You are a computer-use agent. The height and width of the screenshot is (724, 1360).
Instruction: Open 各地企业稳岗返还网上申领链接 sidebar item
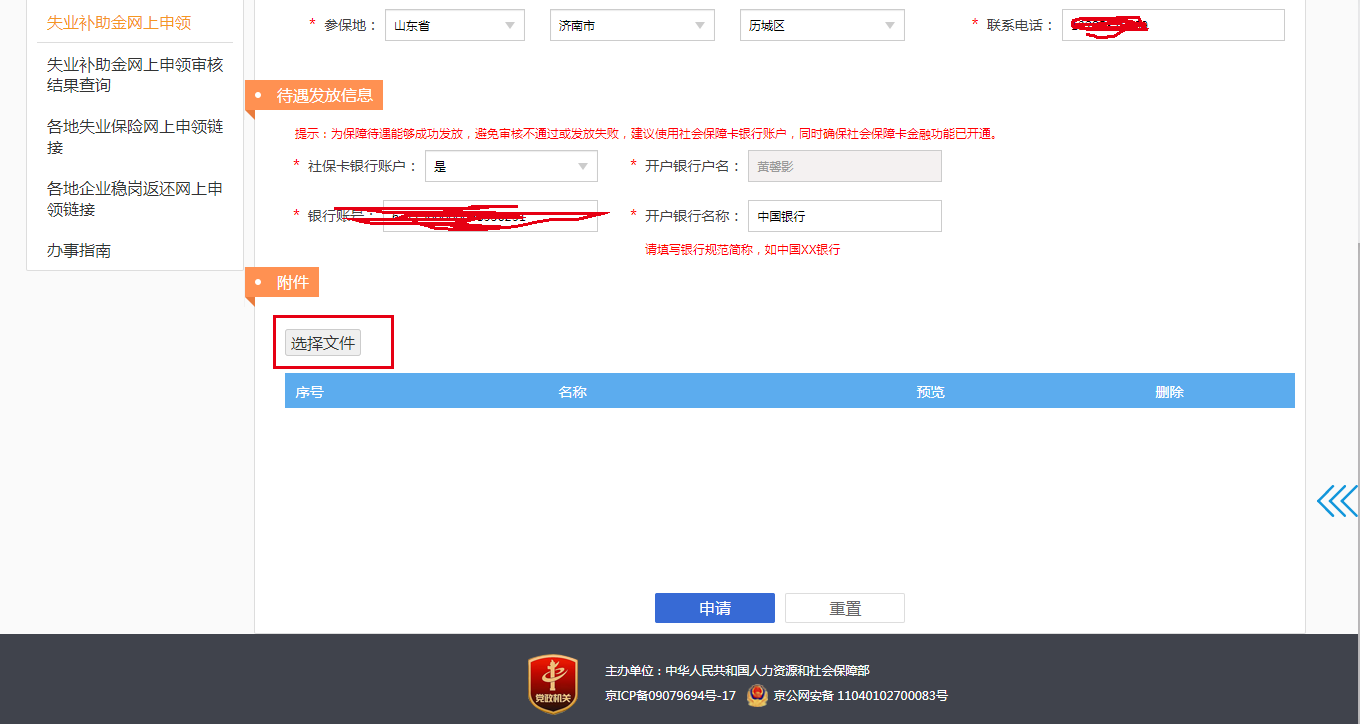[x=135, y=199]
